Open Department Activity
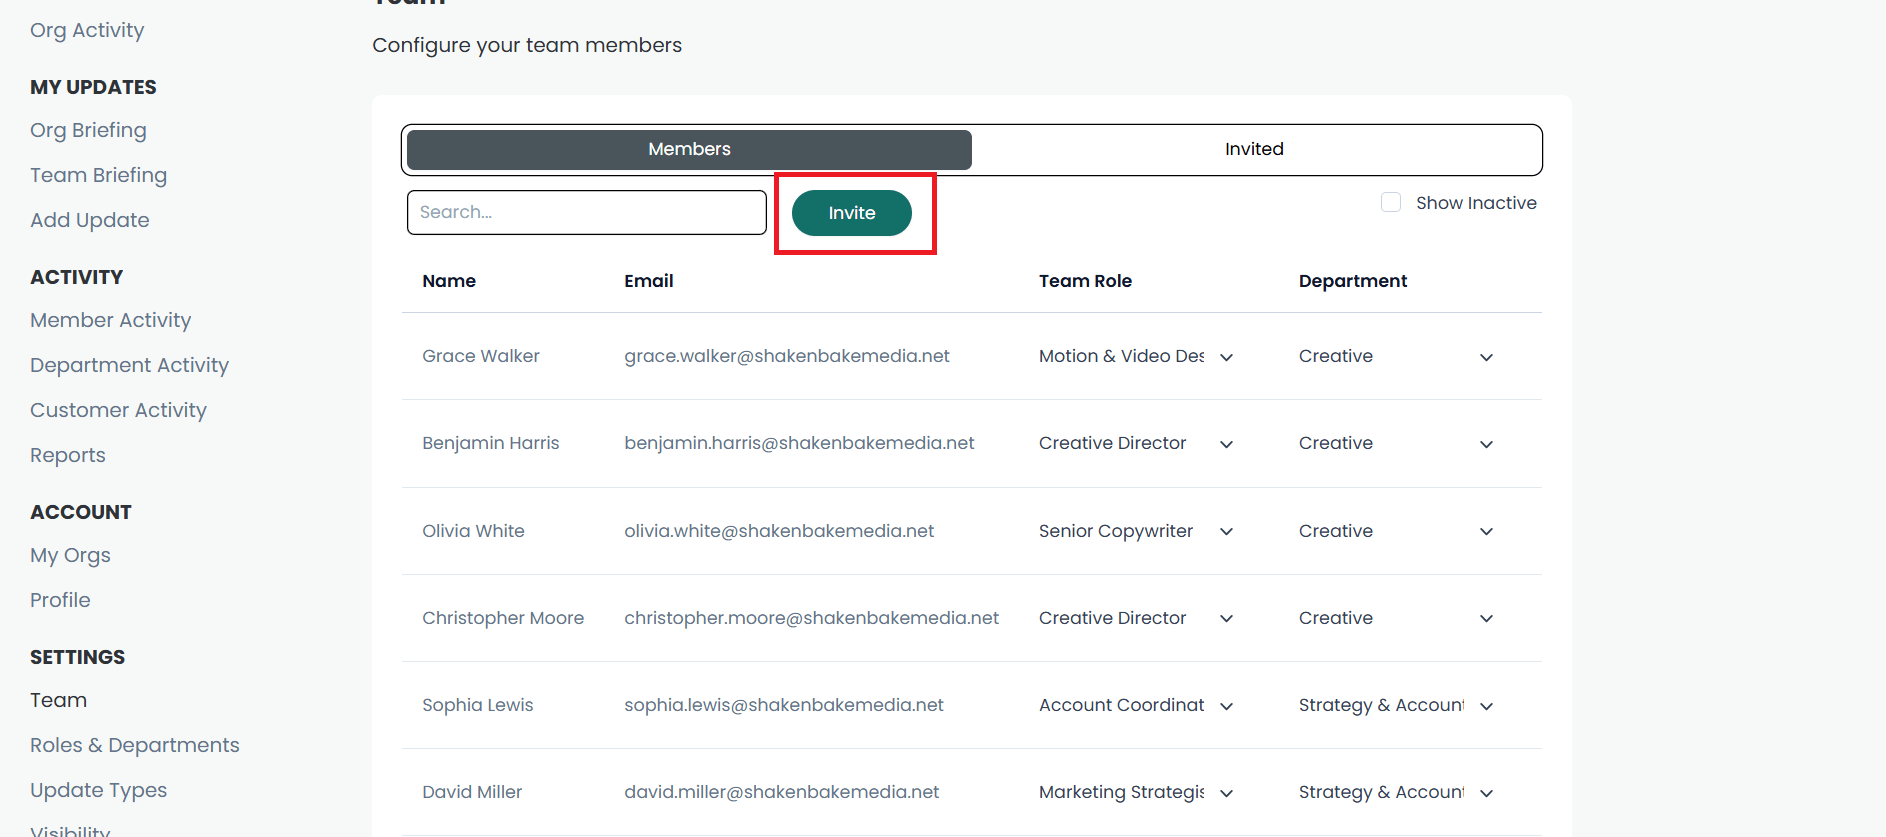1886x837 pixels. 129,365
